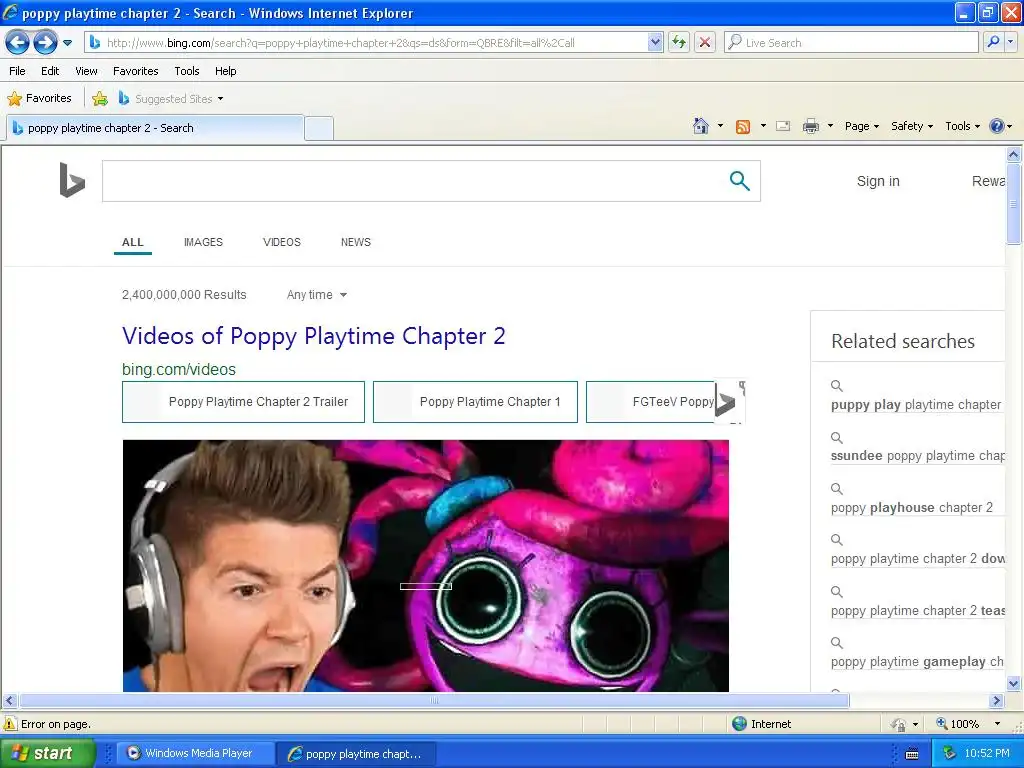Switch to the VIDEOS tab

click(281, 242)
